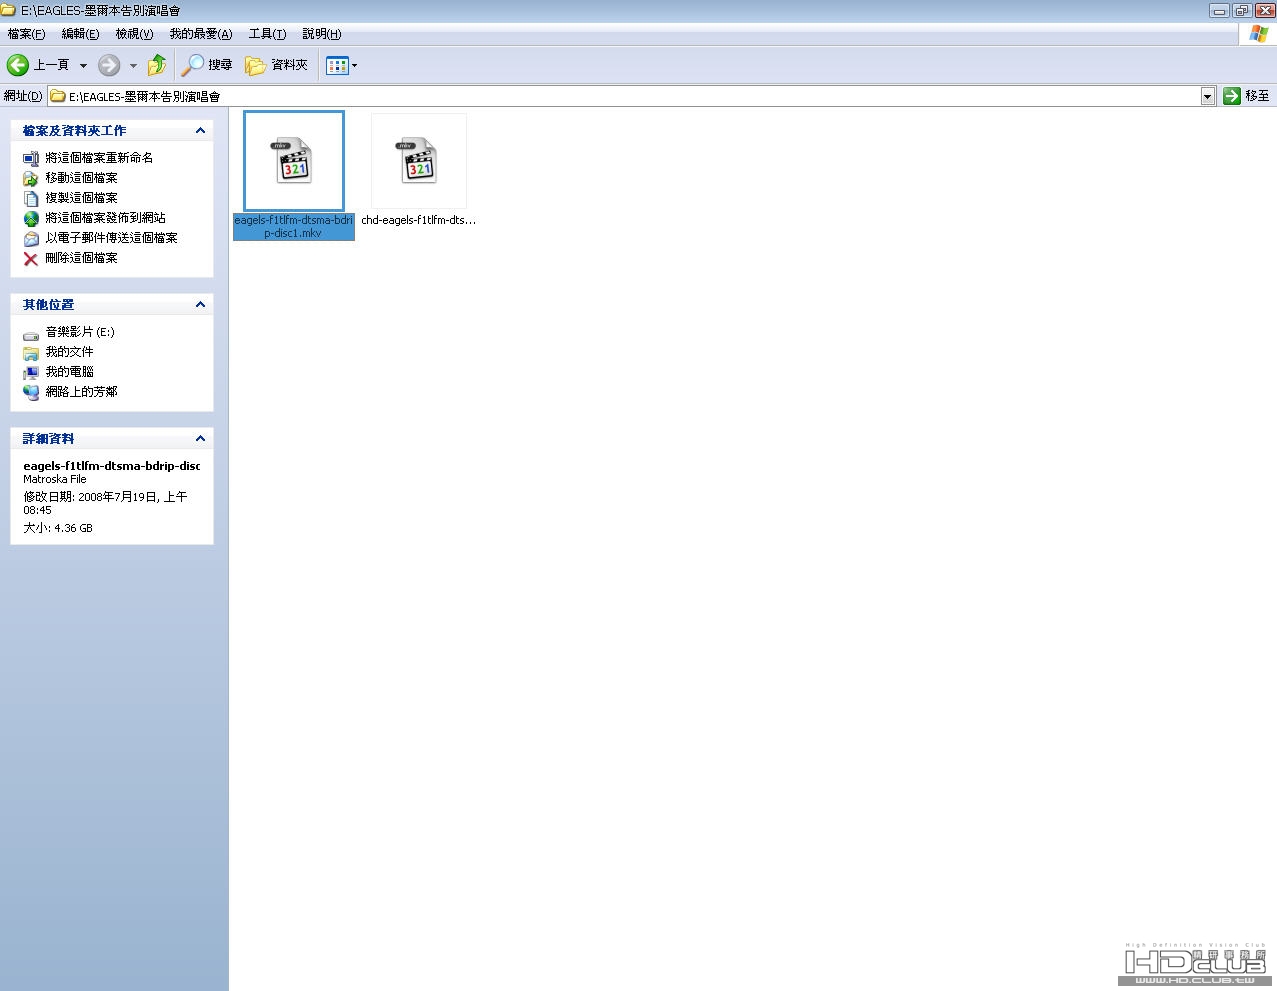Viewport: 1277px width, 991px height.
Task: Click the Network Neighborhood icon
Action: coord(31,392)
